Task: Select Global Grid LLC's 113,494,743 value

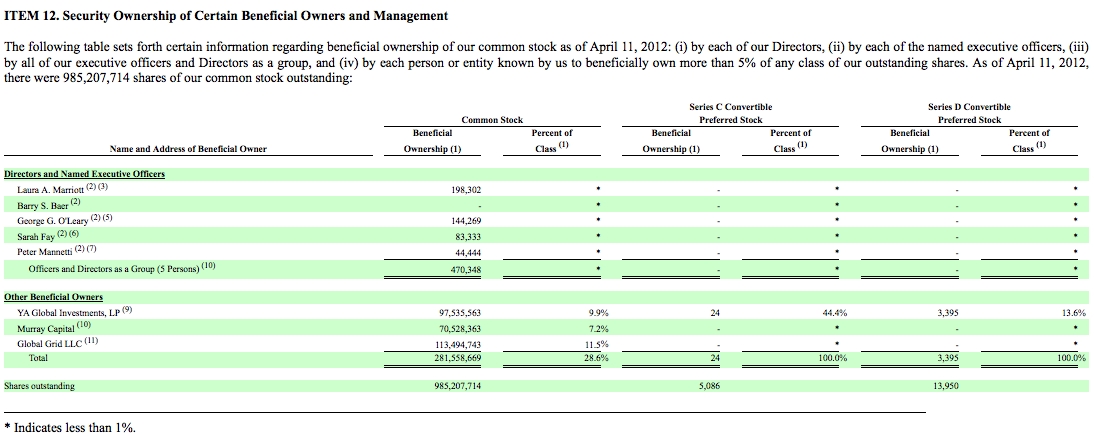Action: click(460, 343)
